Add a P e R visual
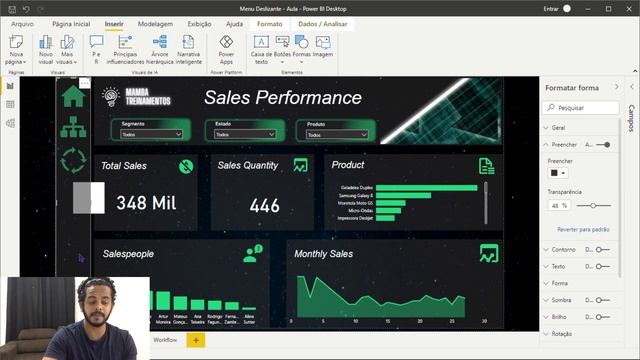This screenshot has height=360, width=640. click(x=96, y=49)
